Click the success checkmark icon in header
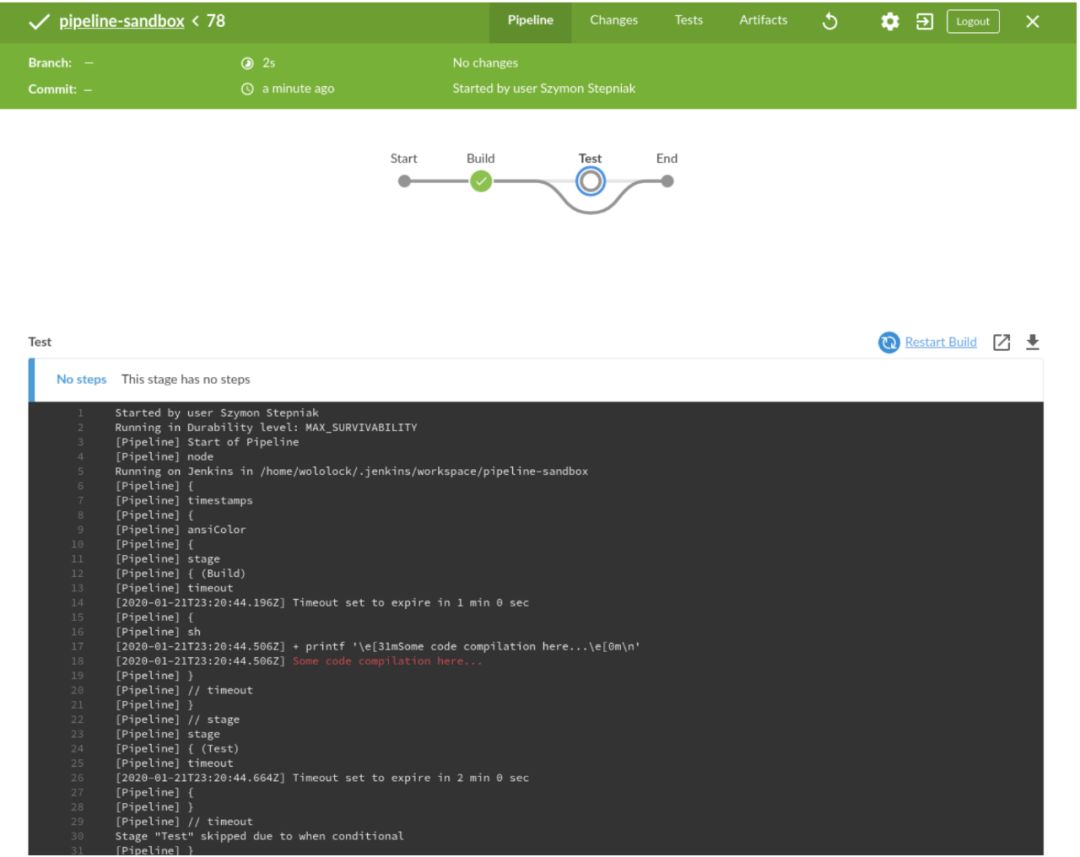 coord(39,22)
